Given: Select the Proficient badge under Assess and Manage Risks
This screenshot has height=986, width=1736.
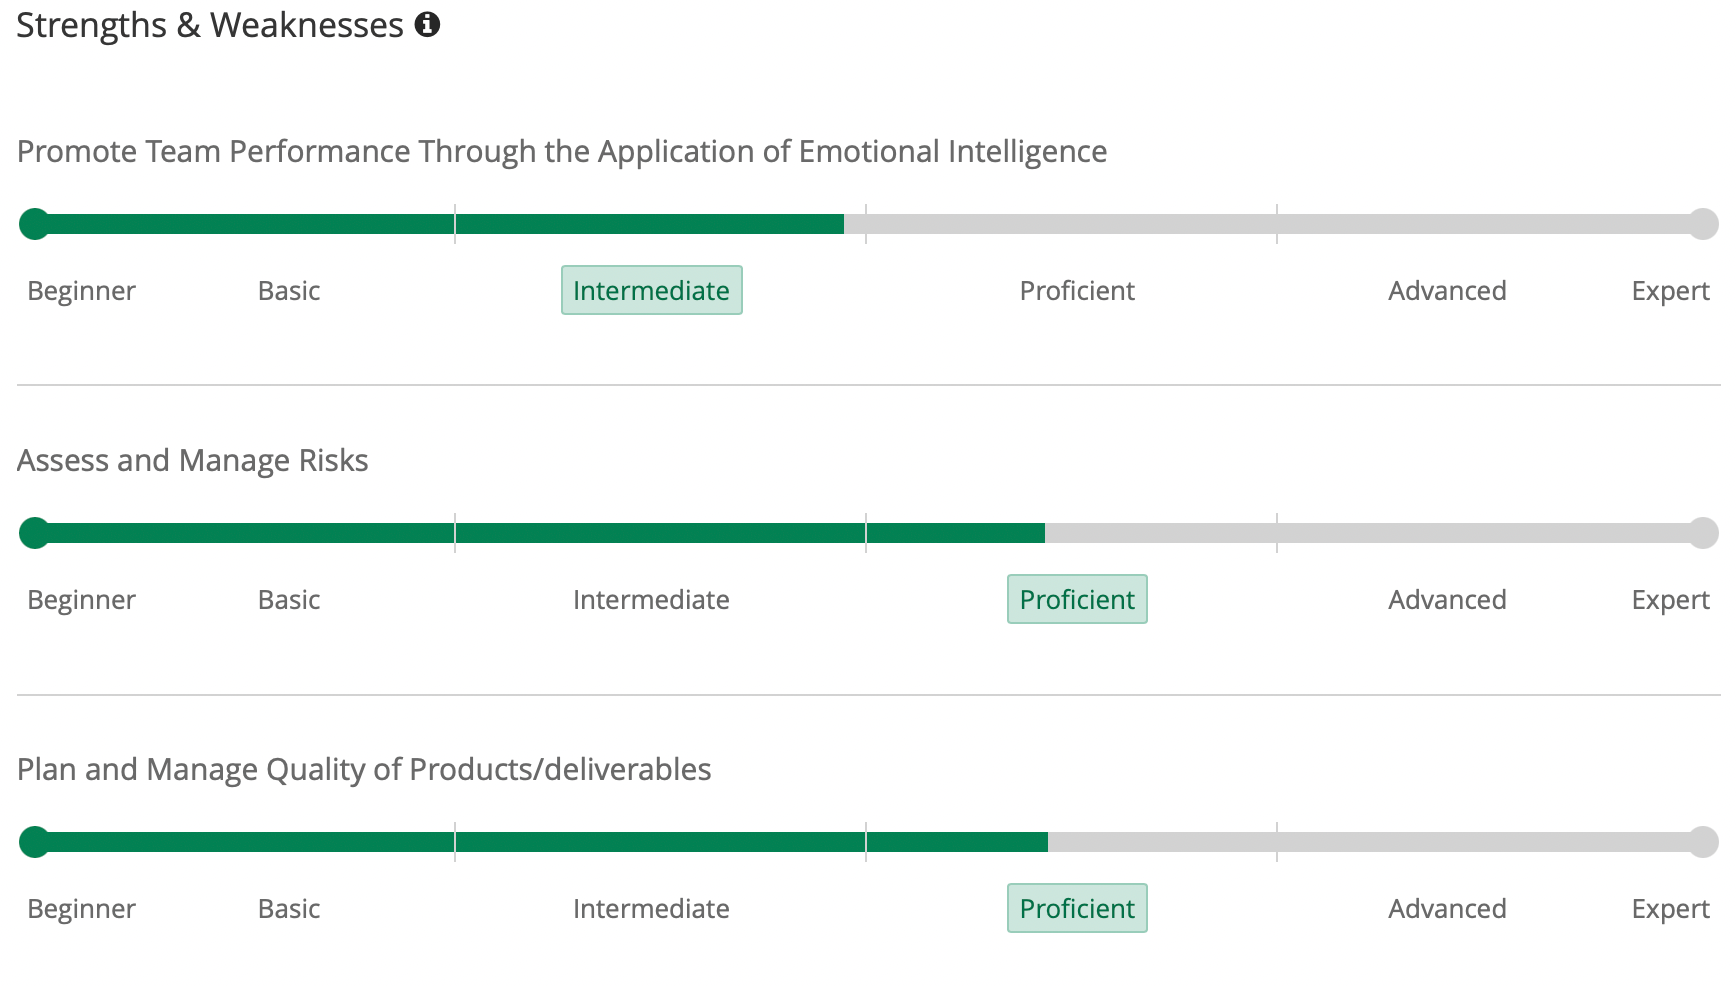Looking at the screenshot, I should [x=1077, y=599].
